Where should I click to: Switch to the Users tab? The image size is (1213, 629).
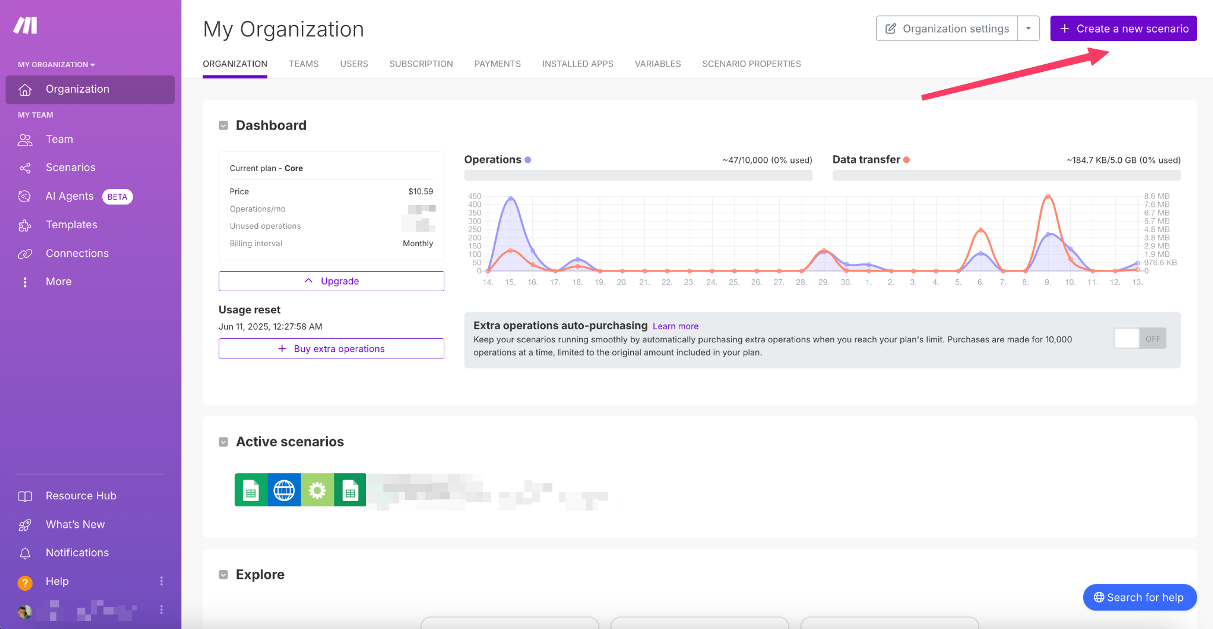click(354, 64)
